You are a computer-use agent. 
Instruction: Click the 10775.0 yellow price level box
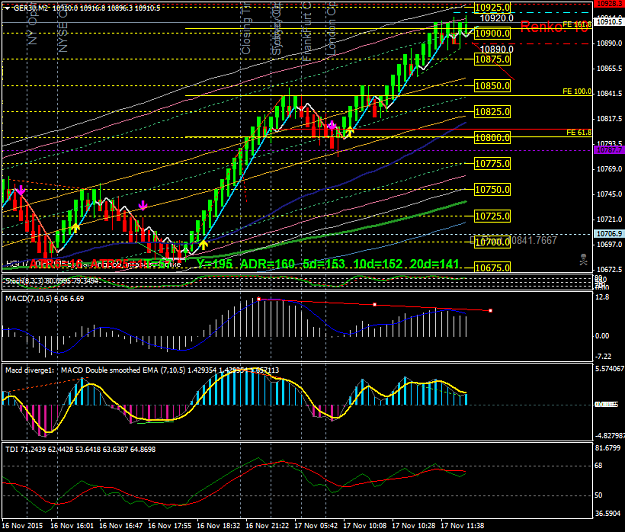pos(493,164)
